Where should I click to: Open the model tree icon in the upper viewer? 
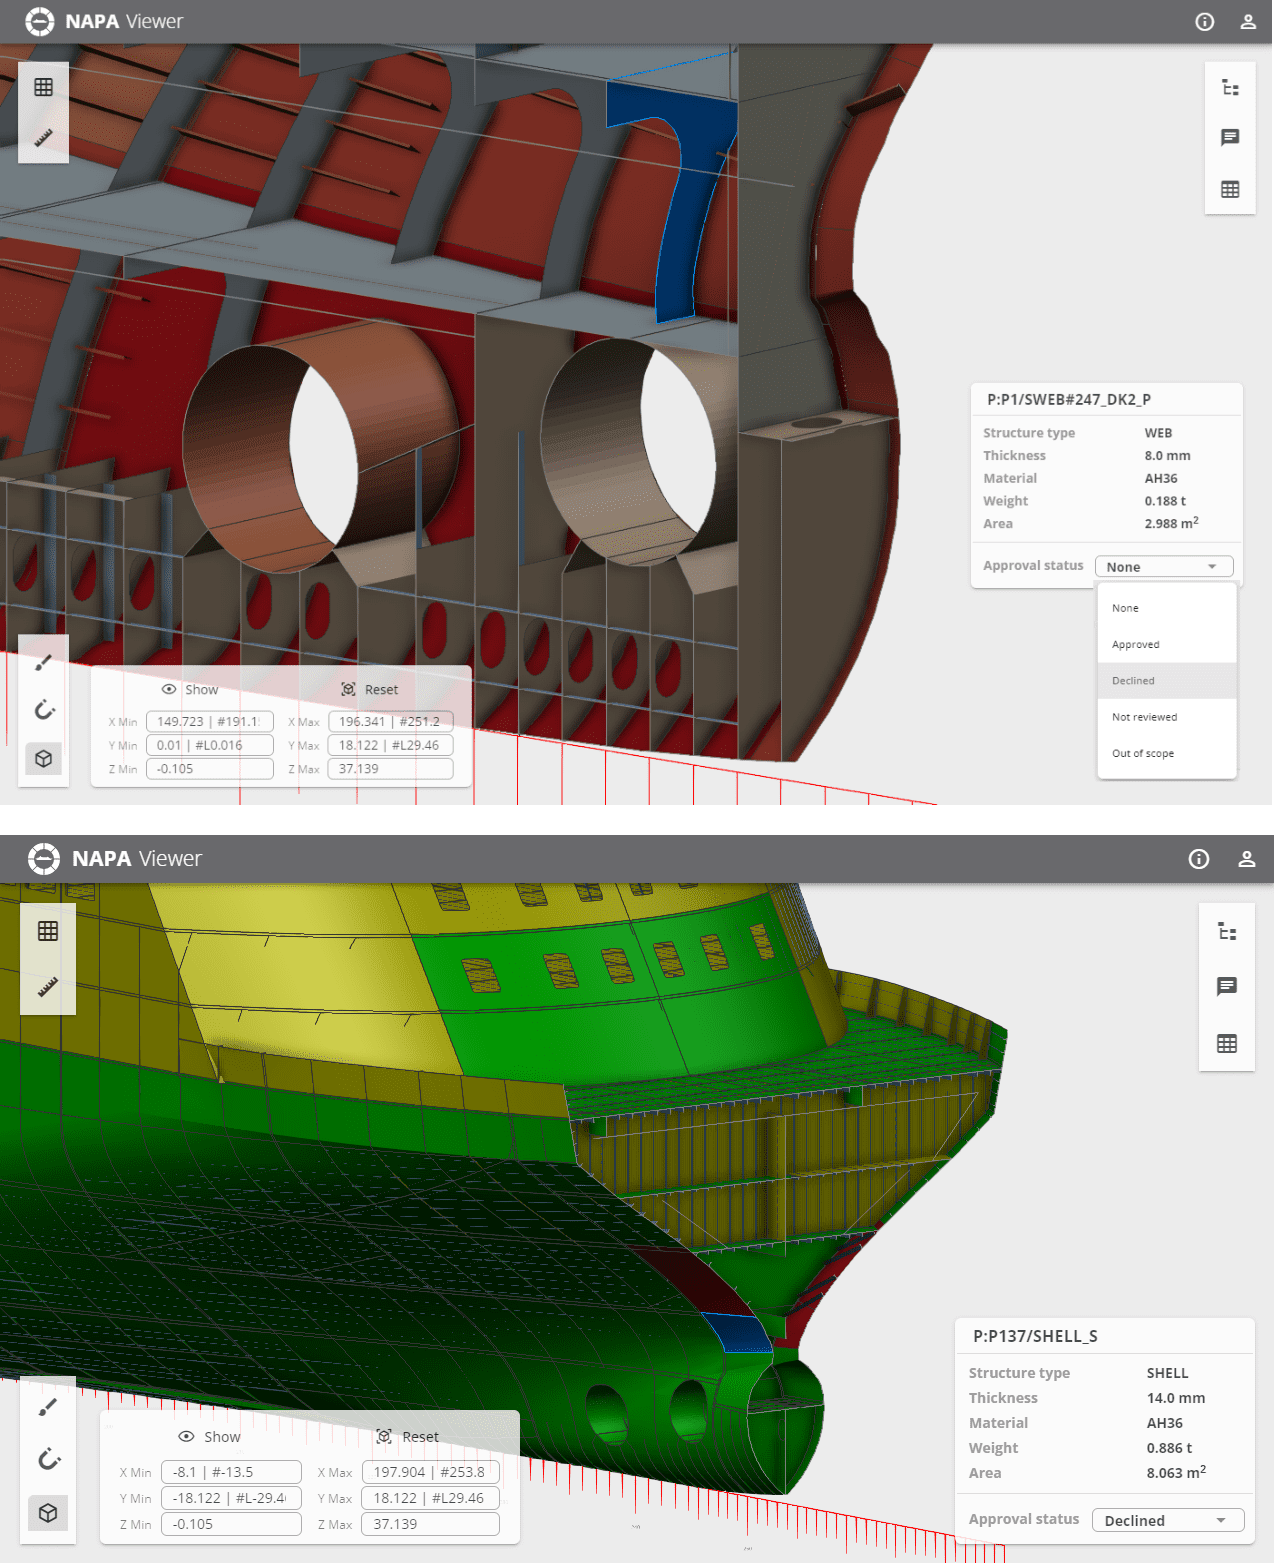click(1230, 88)
